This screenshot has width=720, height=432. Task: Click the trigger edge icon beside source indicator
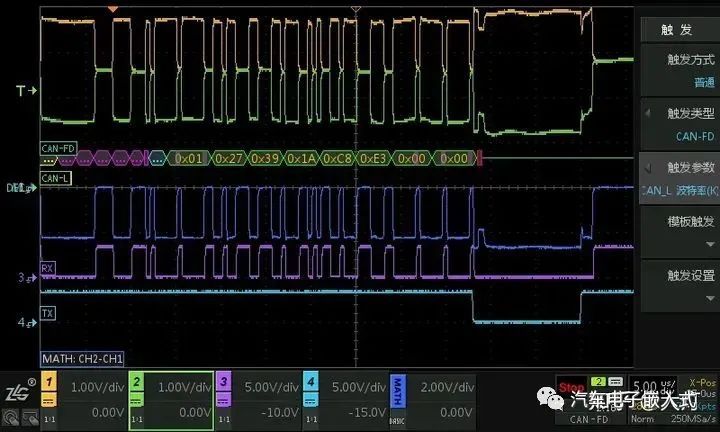(615, 382)
